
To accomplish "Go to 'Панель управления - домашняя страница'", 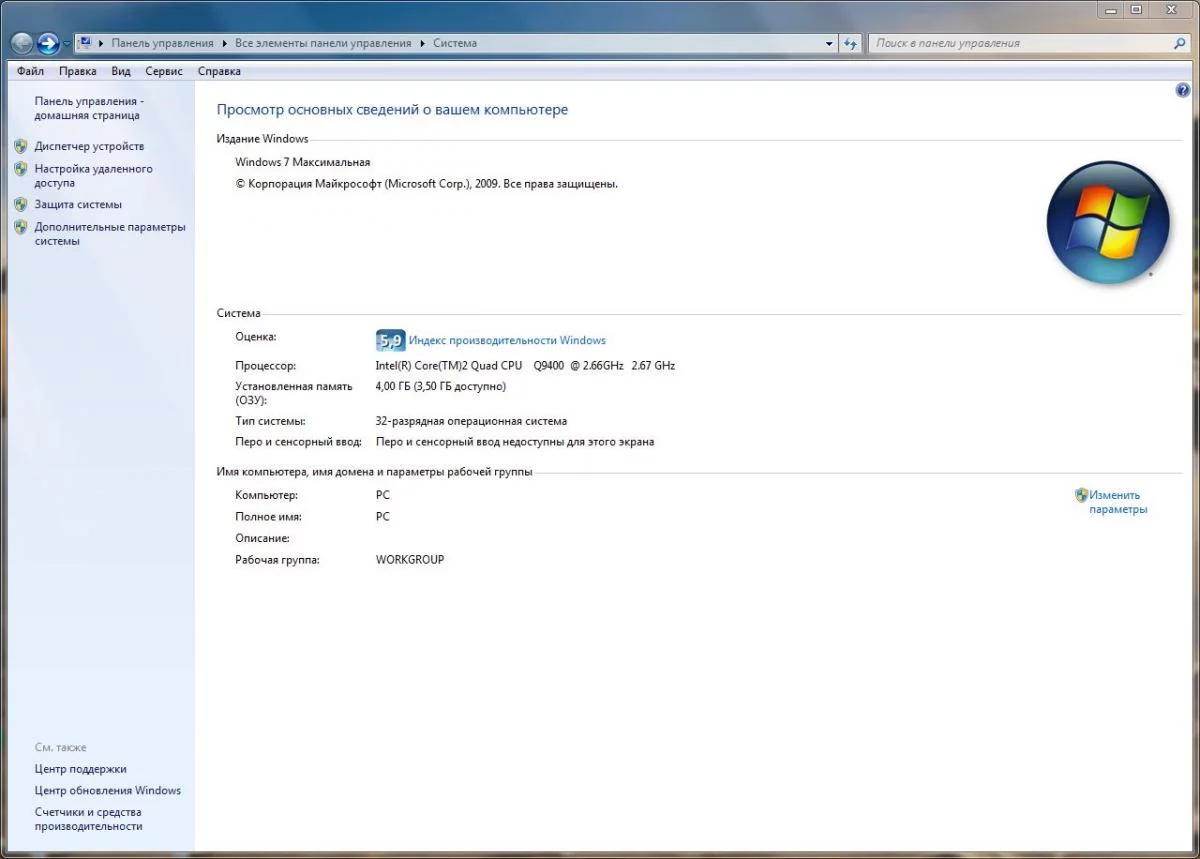I will coord(89,108).
